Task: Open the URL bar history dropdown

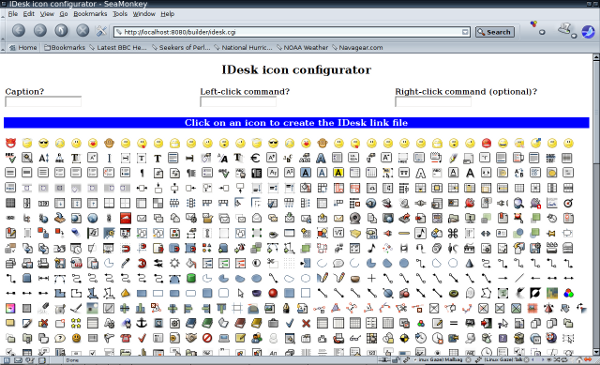Action: tap(465, 32)
